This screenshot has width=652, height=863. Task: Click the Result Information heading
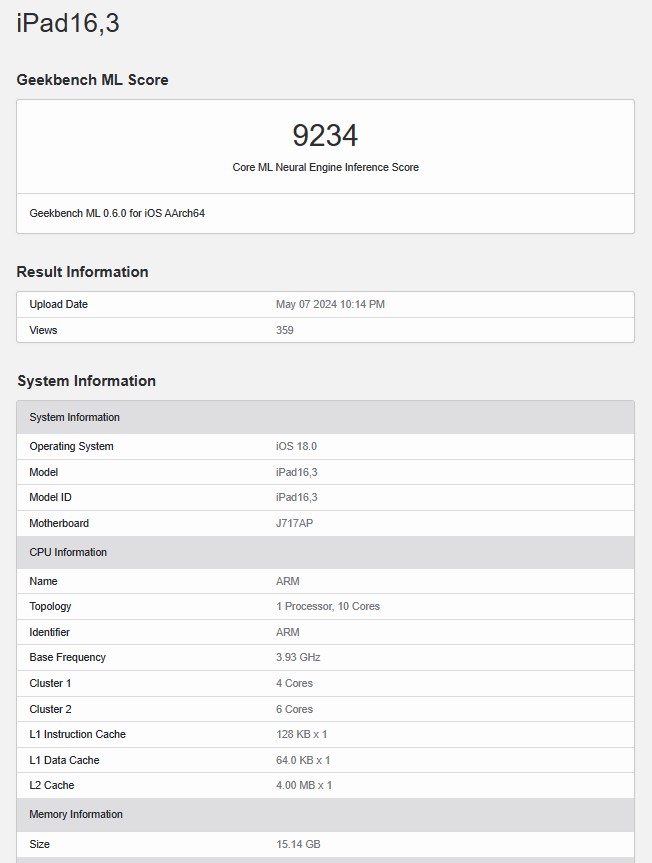(82, 272)
